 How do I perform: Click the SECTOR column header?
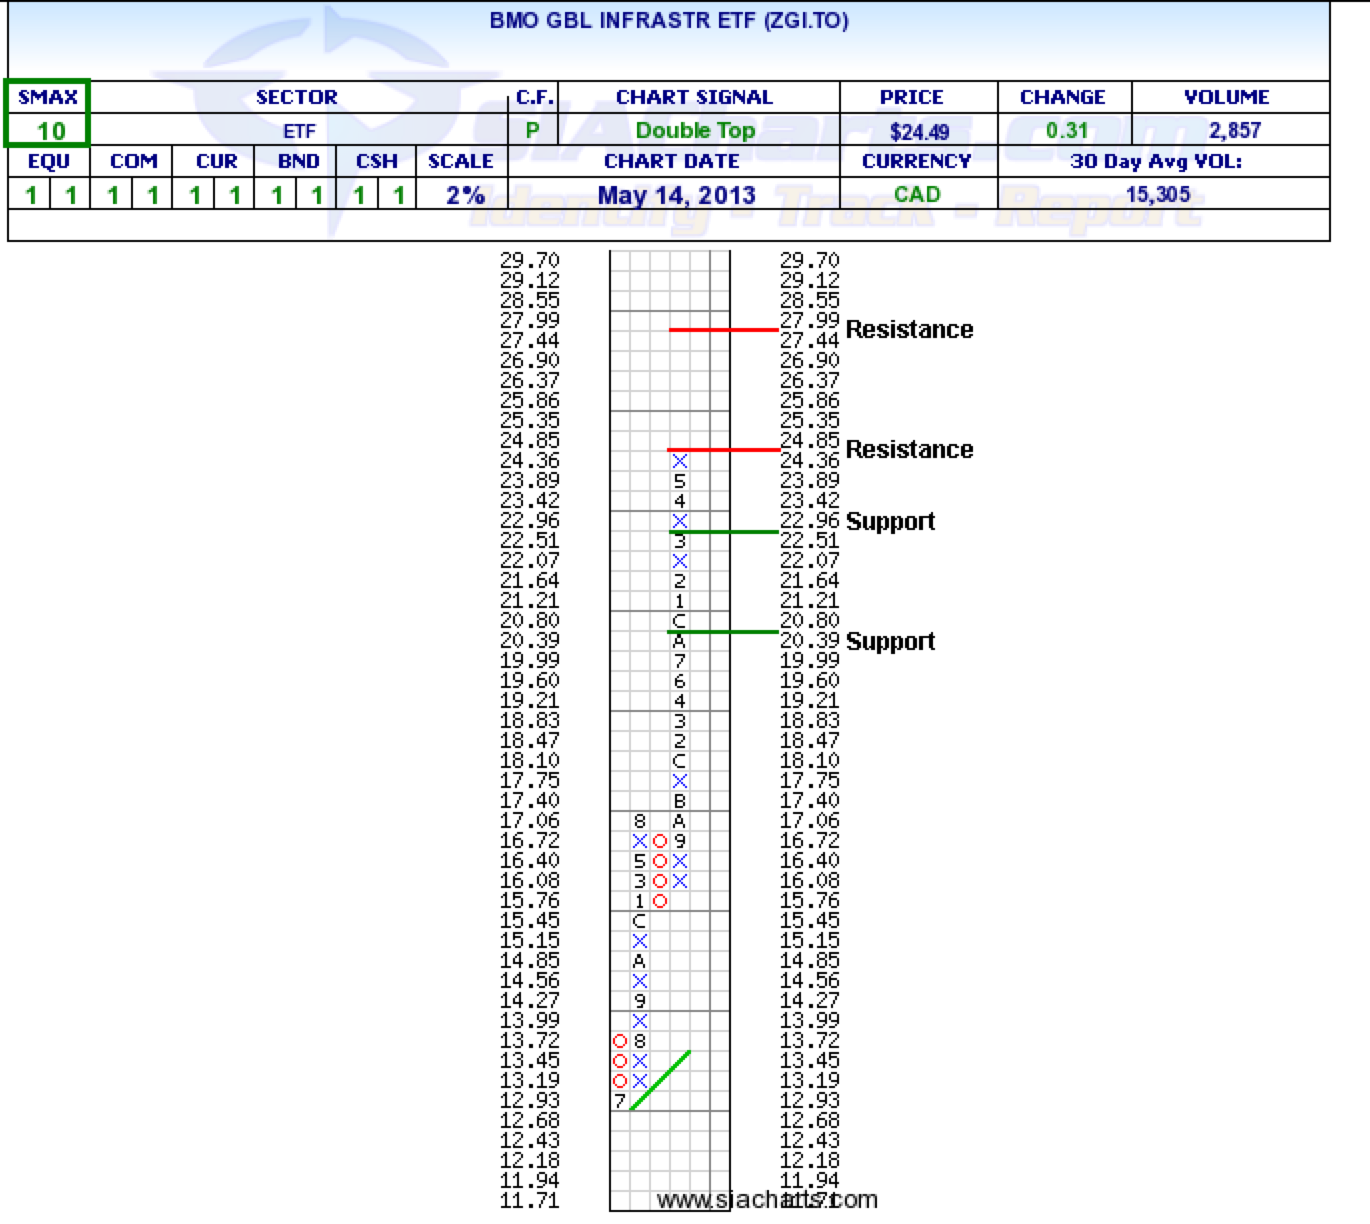[297, 97]
